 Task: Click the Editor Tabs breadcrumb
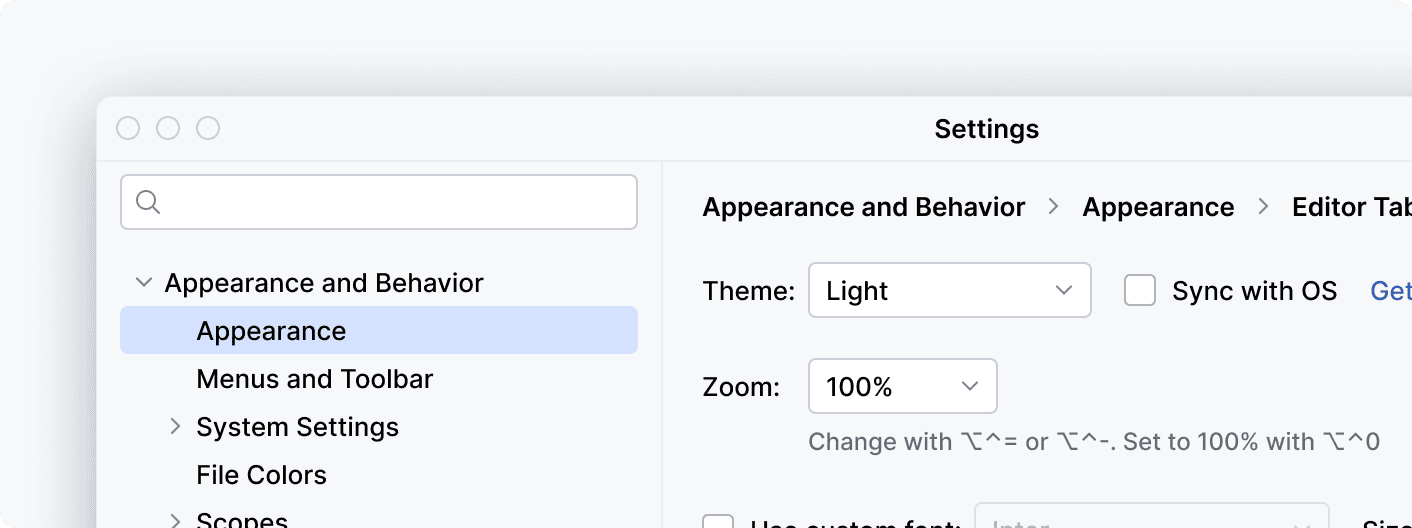[x=1351, y=207]
